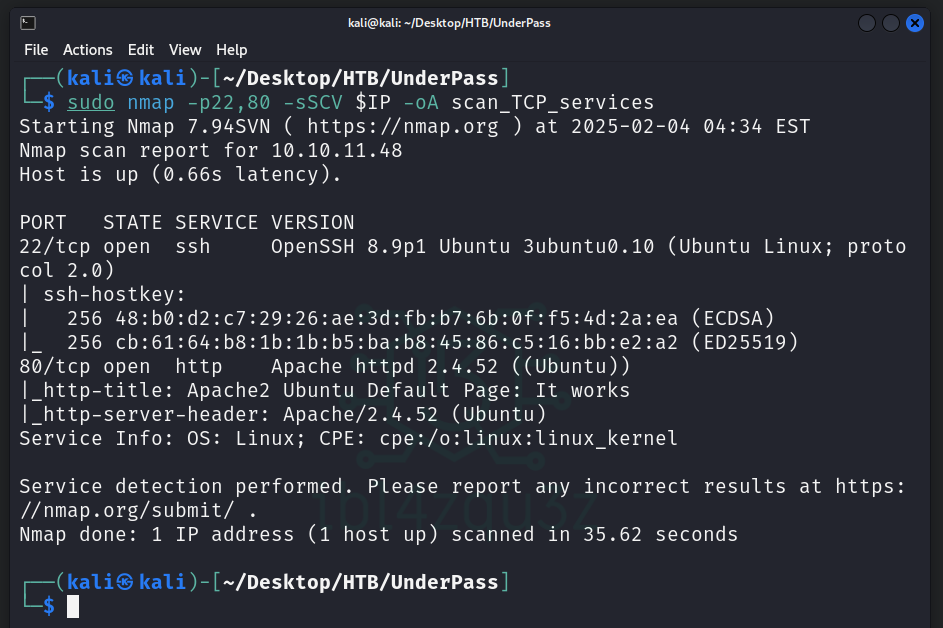The width and height of the screenshot is (943, 628).
Task: Click the Kali dragon icon in the bottom prompt
Action: pyautogui.click(x=125, y=582)
